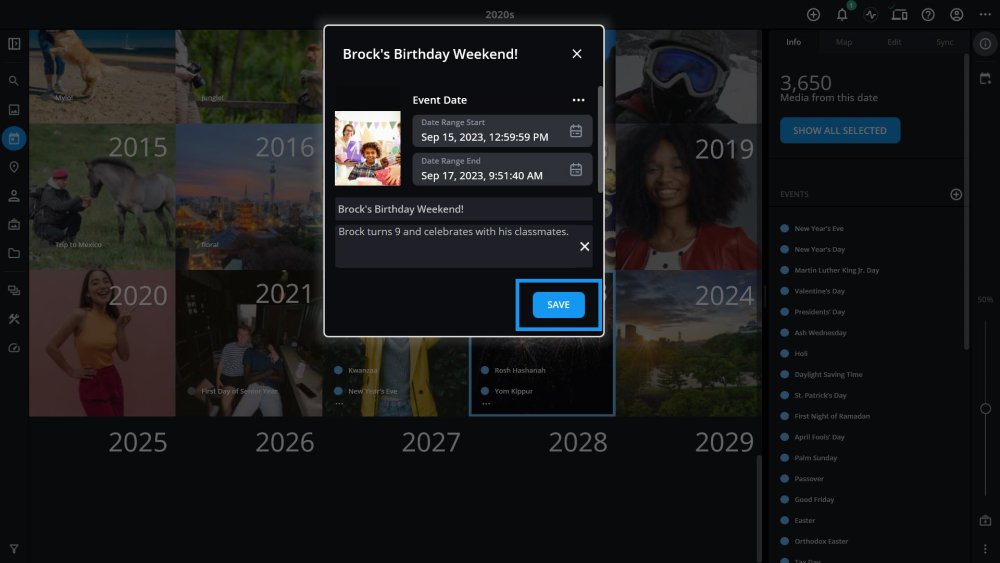Image resolution: width=1000 pixels, height=563 pixels.
Task: Open the help question mark icon
Action: pyautogui.click(x=928, y=15)
